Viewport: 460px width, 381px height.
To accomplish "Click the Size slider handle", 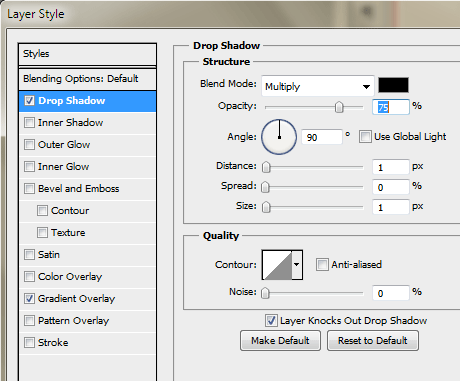I will pyautogui.click(x=266, y=207).
